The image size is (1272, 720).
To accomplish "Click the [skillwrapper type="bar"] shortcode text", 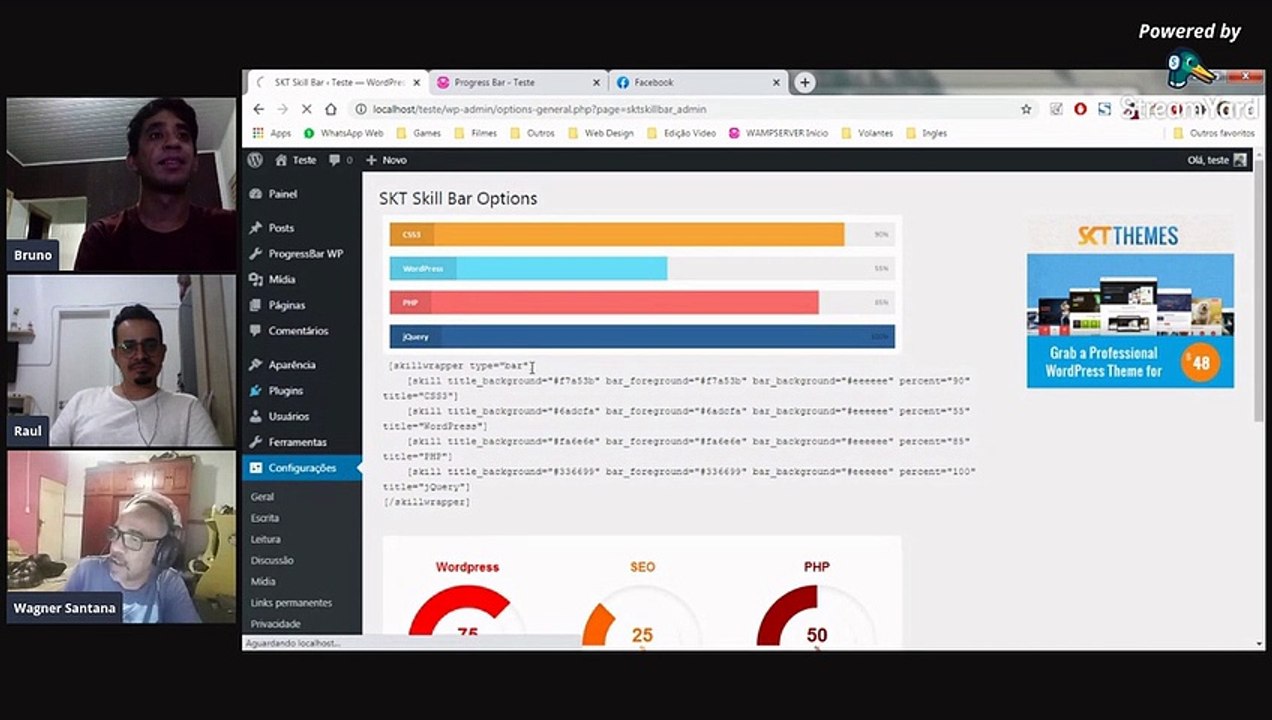I will (459, 366).
